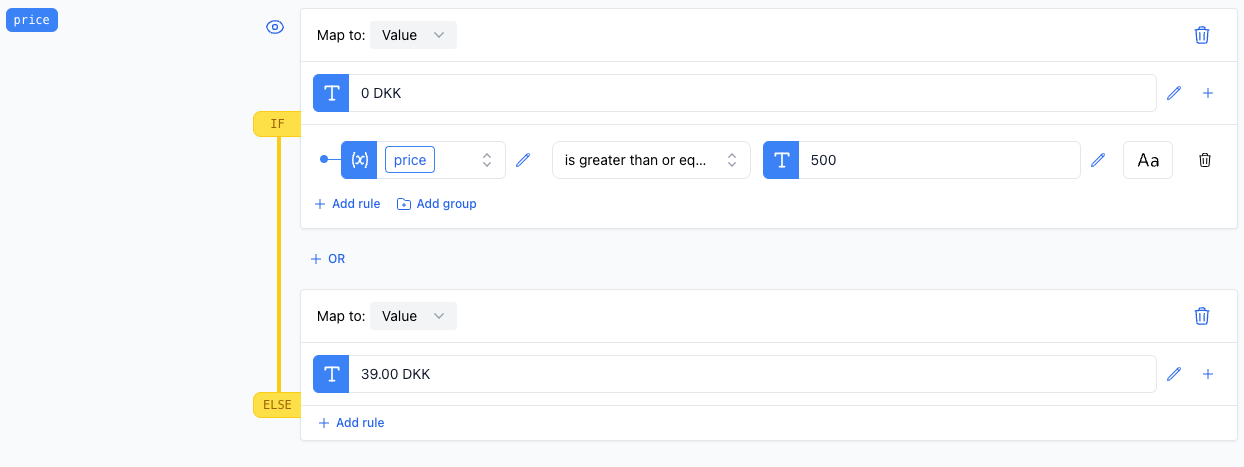Image resolution: width=1244 pixels, height=467 pixels.
Task: Open the first Map to Value dropdown
Action: (x=413, y=35)
